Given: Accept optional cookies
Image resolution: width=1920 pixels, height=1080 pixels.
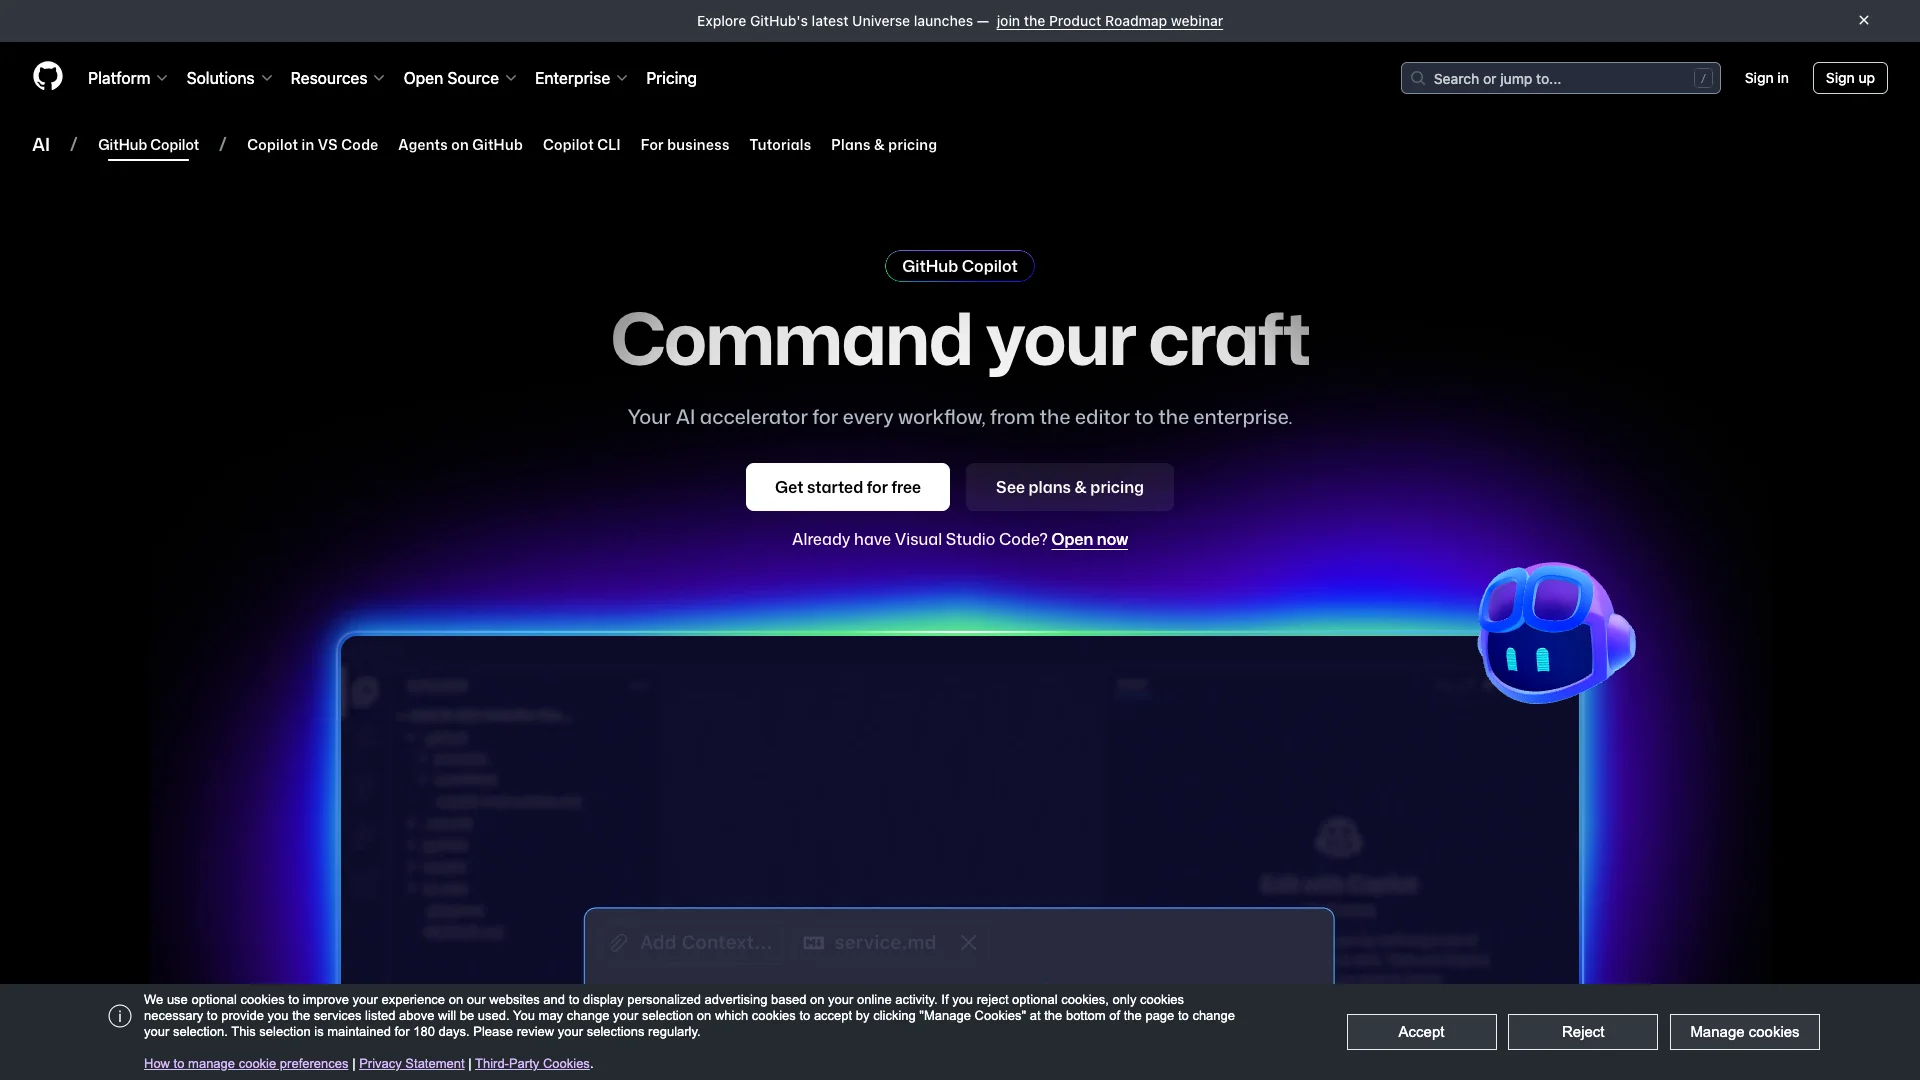Looking at the screenshot, I should (x=1421, y=1031).
